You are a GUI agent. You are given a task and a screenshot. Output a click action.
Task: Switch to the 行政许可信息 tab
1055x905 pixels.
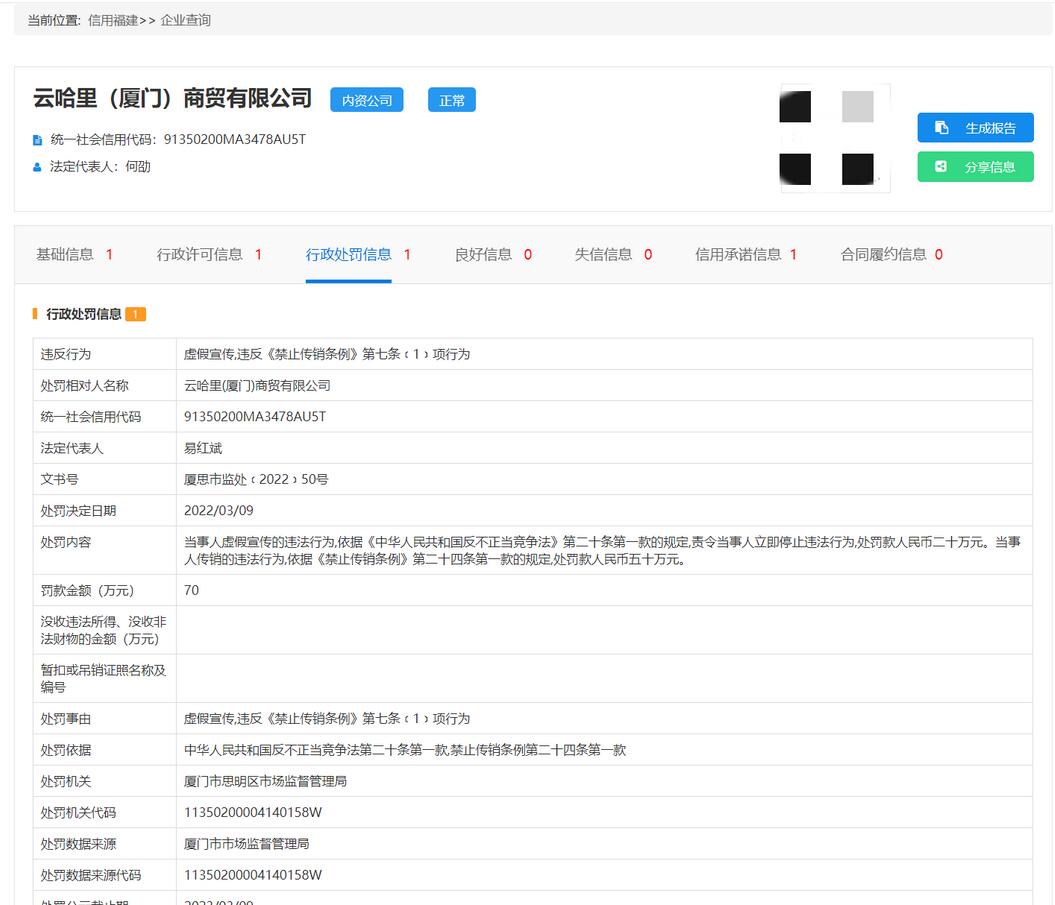(200, 255)
